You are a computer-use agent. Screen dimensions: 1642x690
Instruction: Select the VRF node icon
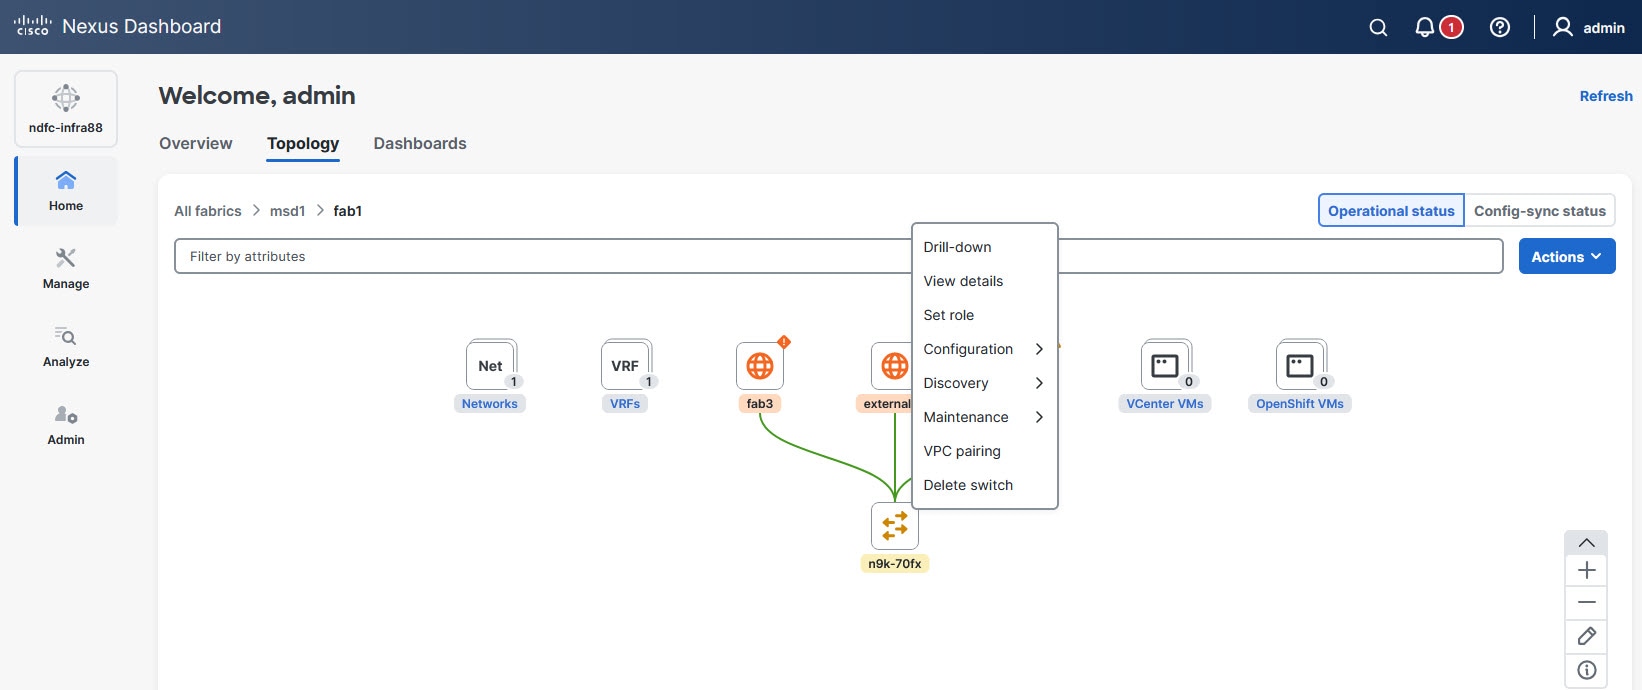point(626,365)
